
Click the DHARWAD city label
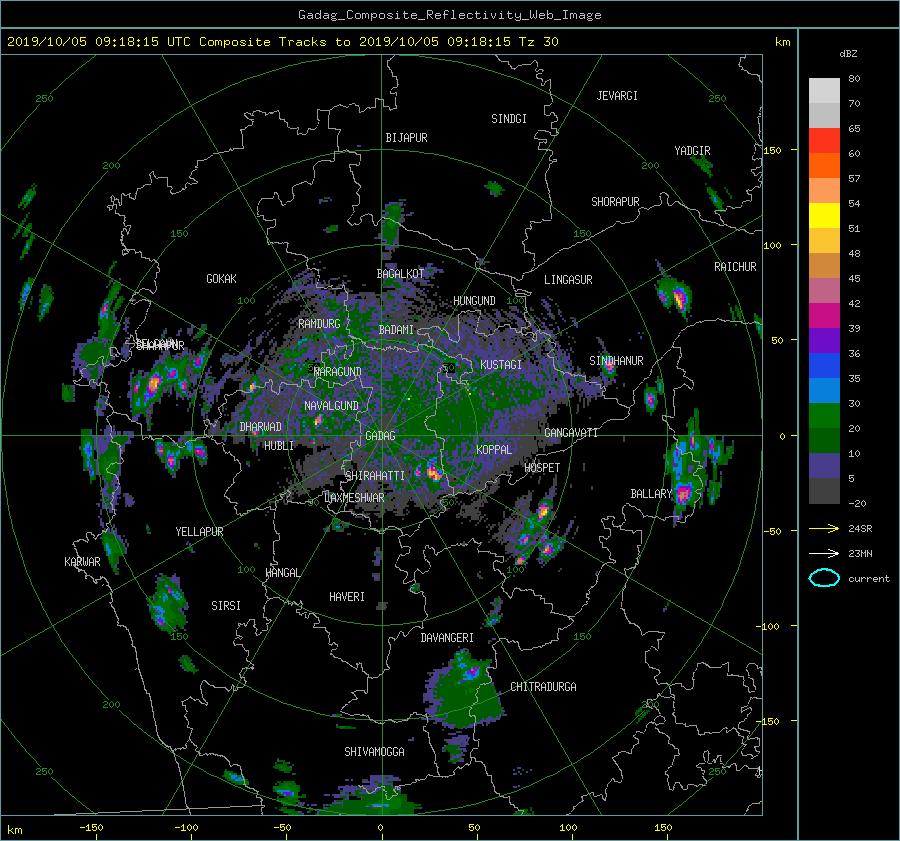point(260,427)
